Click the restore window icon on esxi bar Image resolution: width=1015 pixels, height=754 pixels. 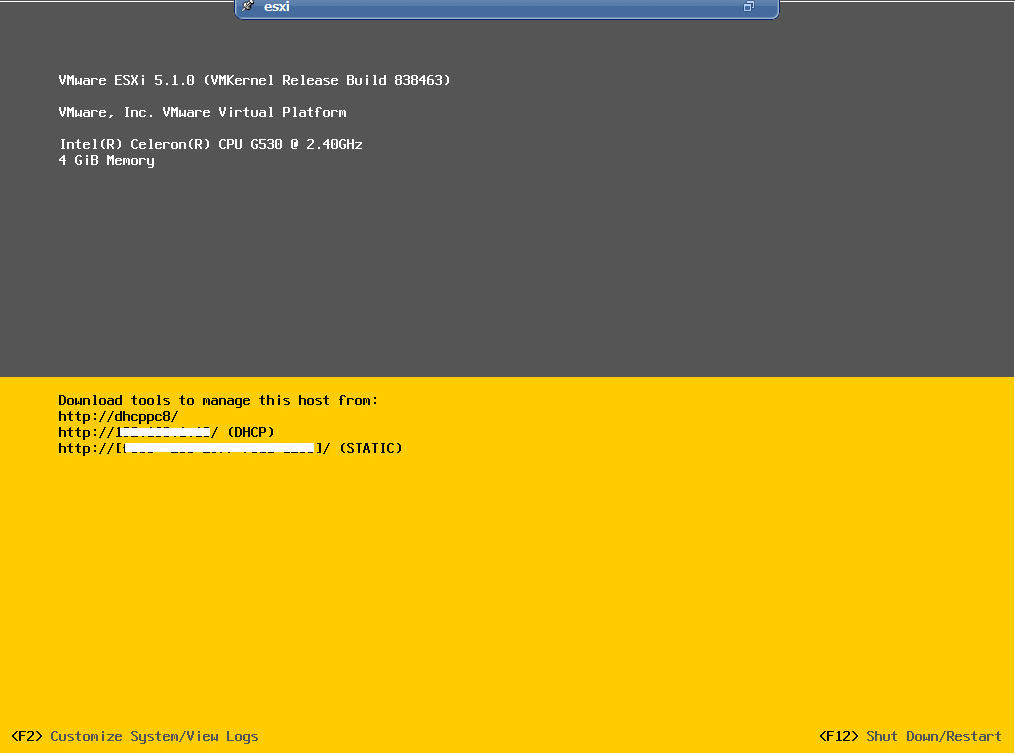748,6
